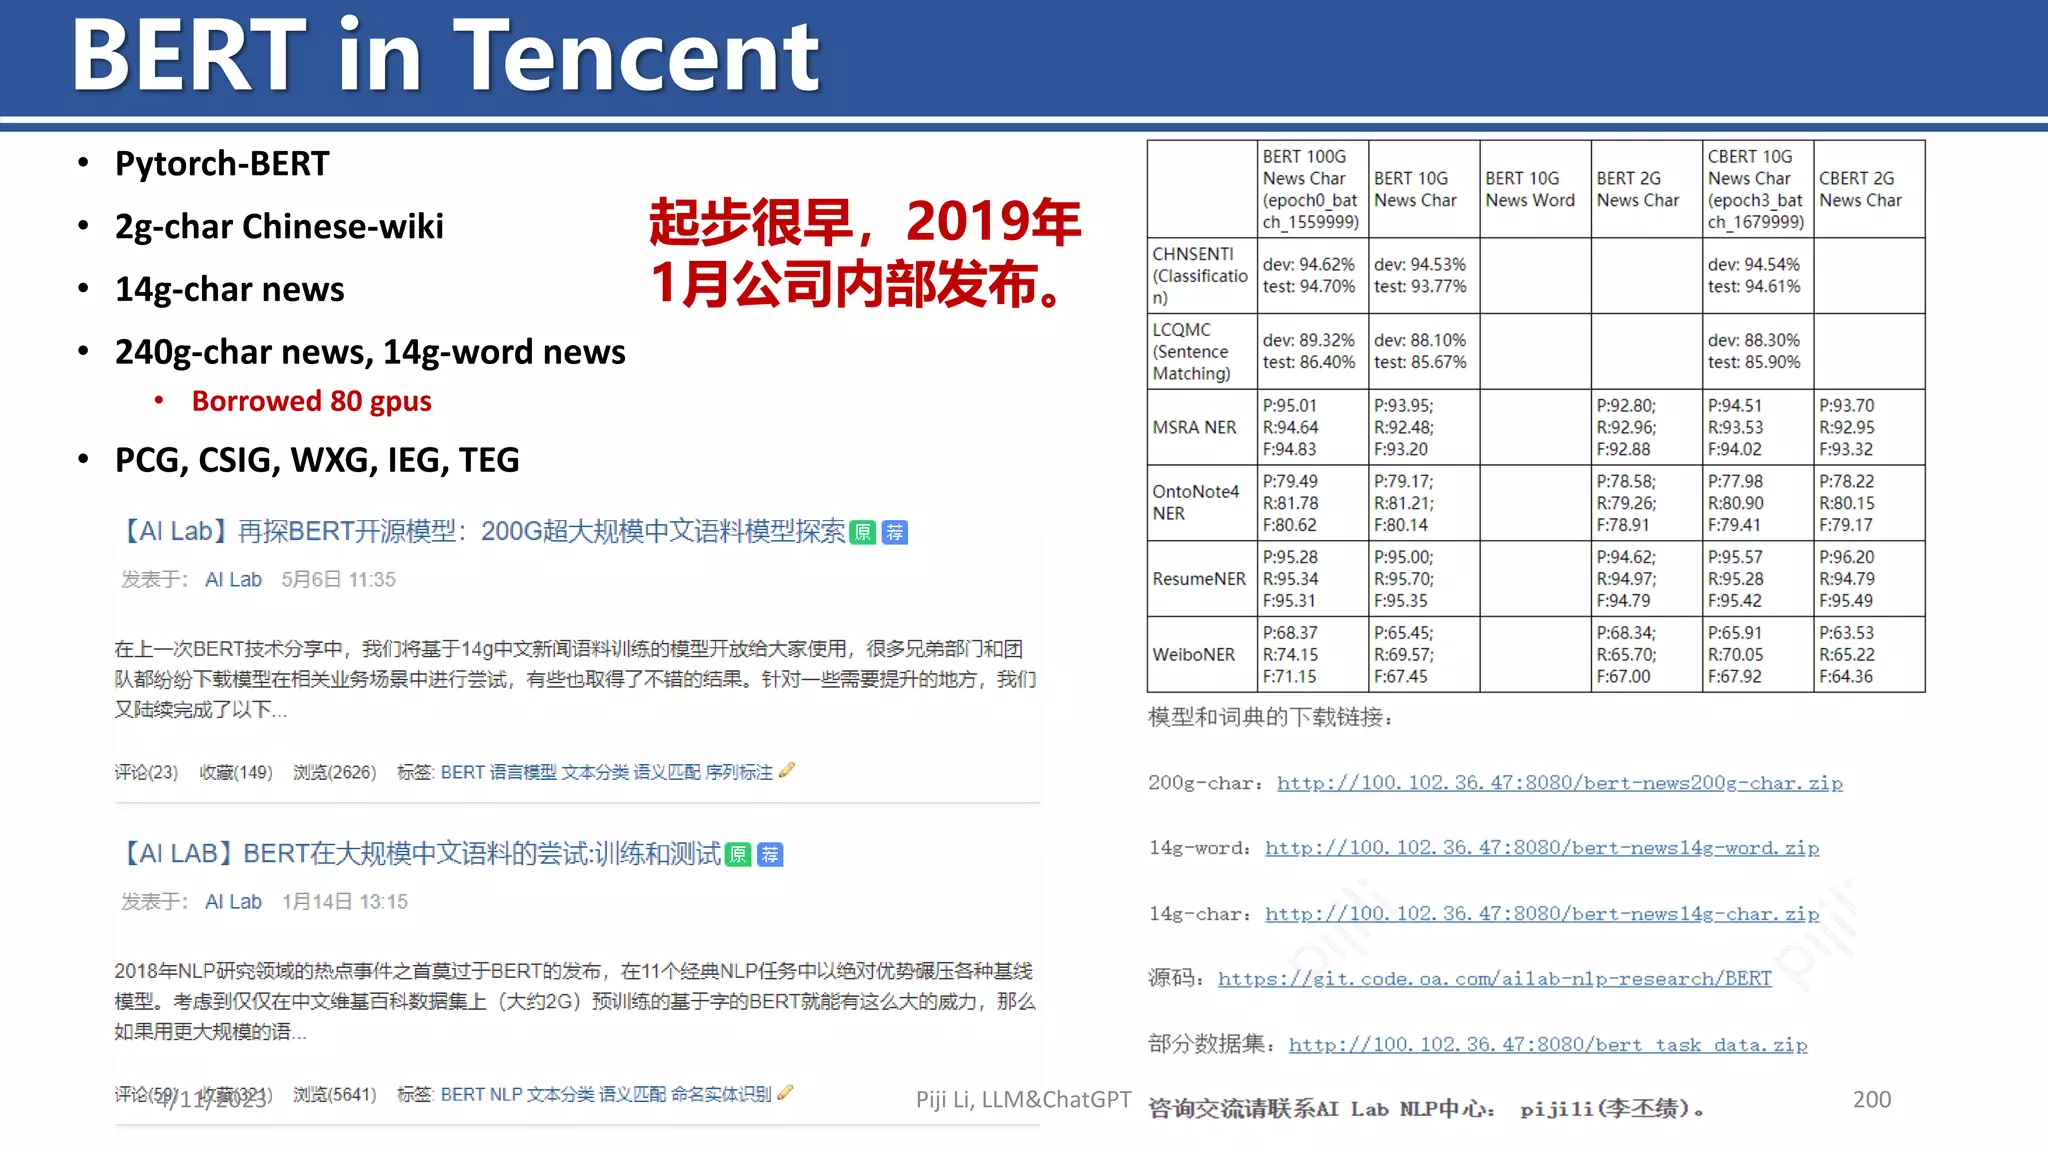Click pencil edit icon after 命名实体识别 tag

tap(786, 1092)
